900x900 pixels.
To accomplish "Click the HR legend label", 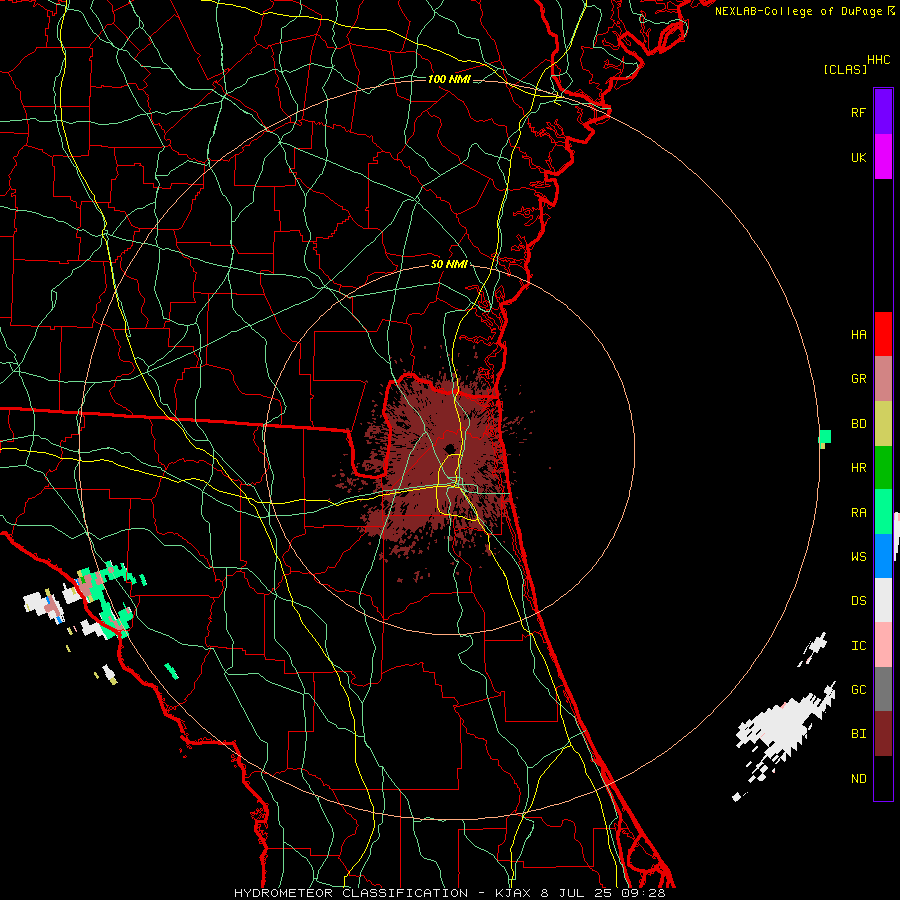I will click(x=858, y=468).
